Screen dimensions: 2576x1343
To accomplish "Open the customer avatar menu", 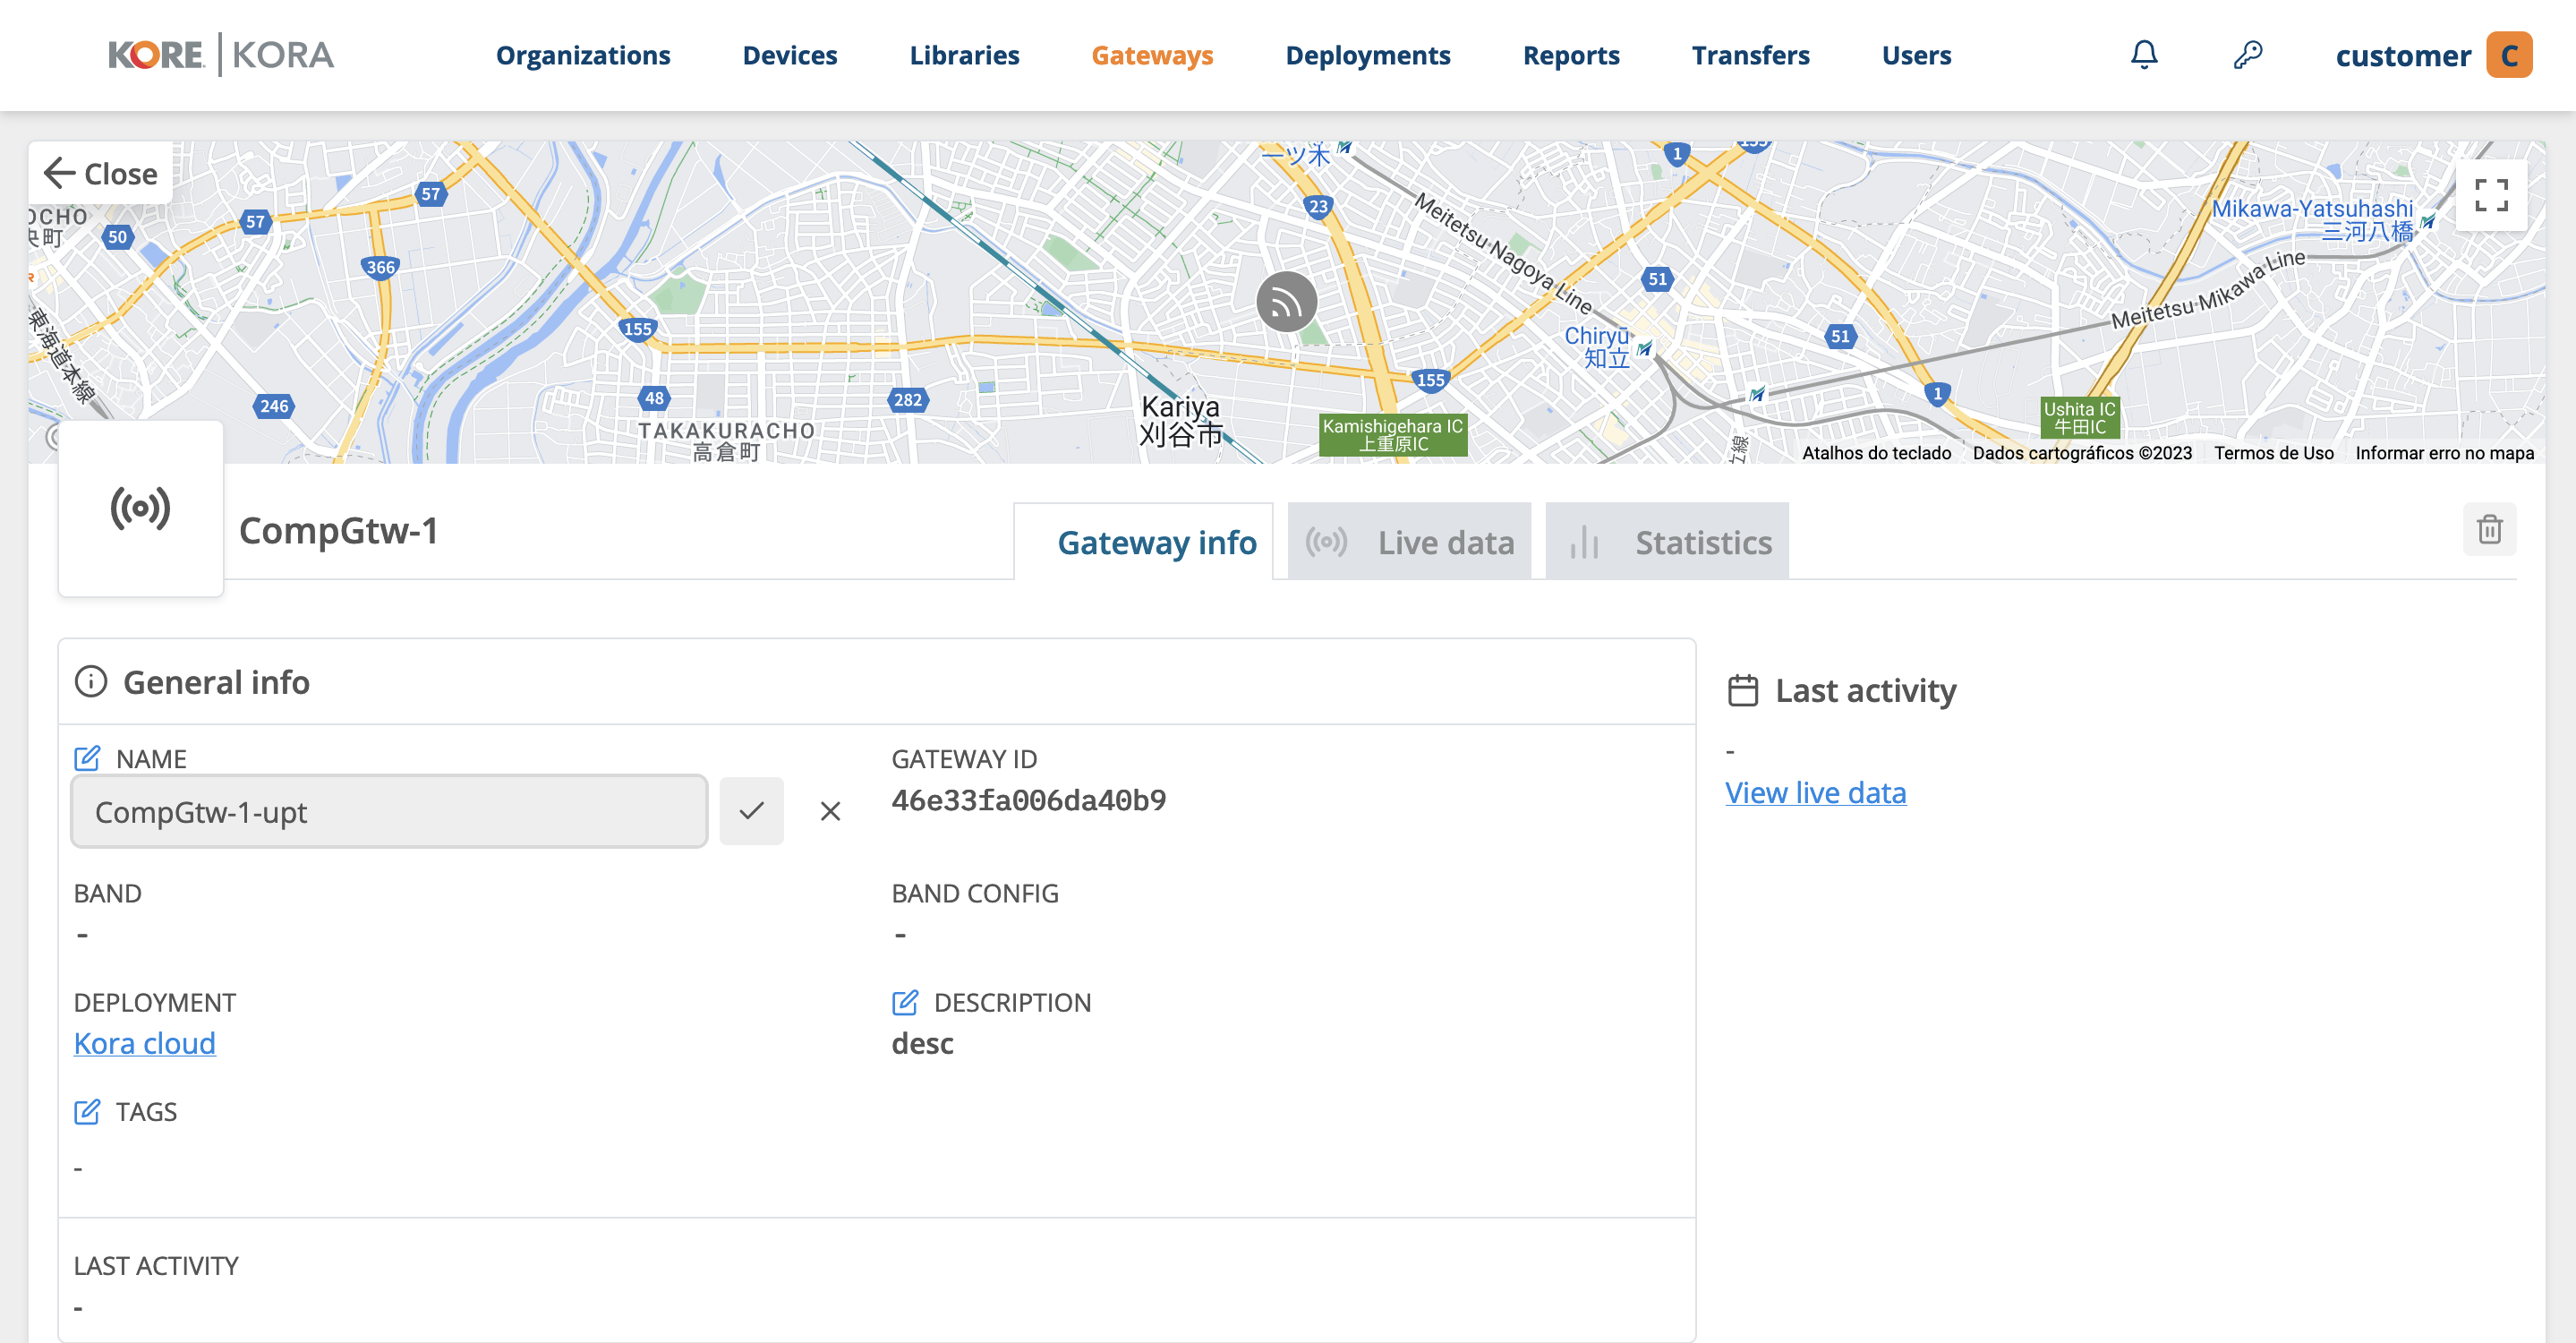I will point(2509,55).
